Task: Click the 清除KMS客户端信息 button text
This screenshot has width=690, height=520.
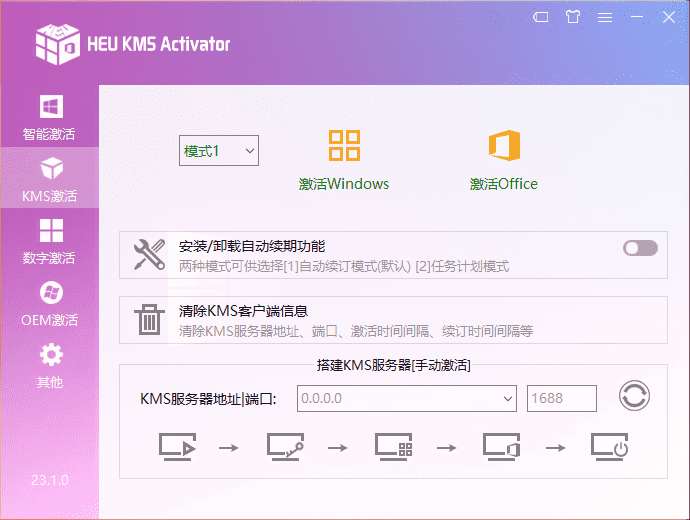Action: coord(243,311)
